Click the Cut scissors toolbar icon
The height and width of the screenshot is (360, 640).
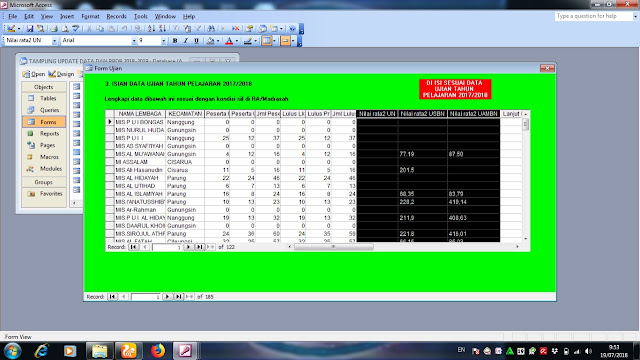[89, 29]
